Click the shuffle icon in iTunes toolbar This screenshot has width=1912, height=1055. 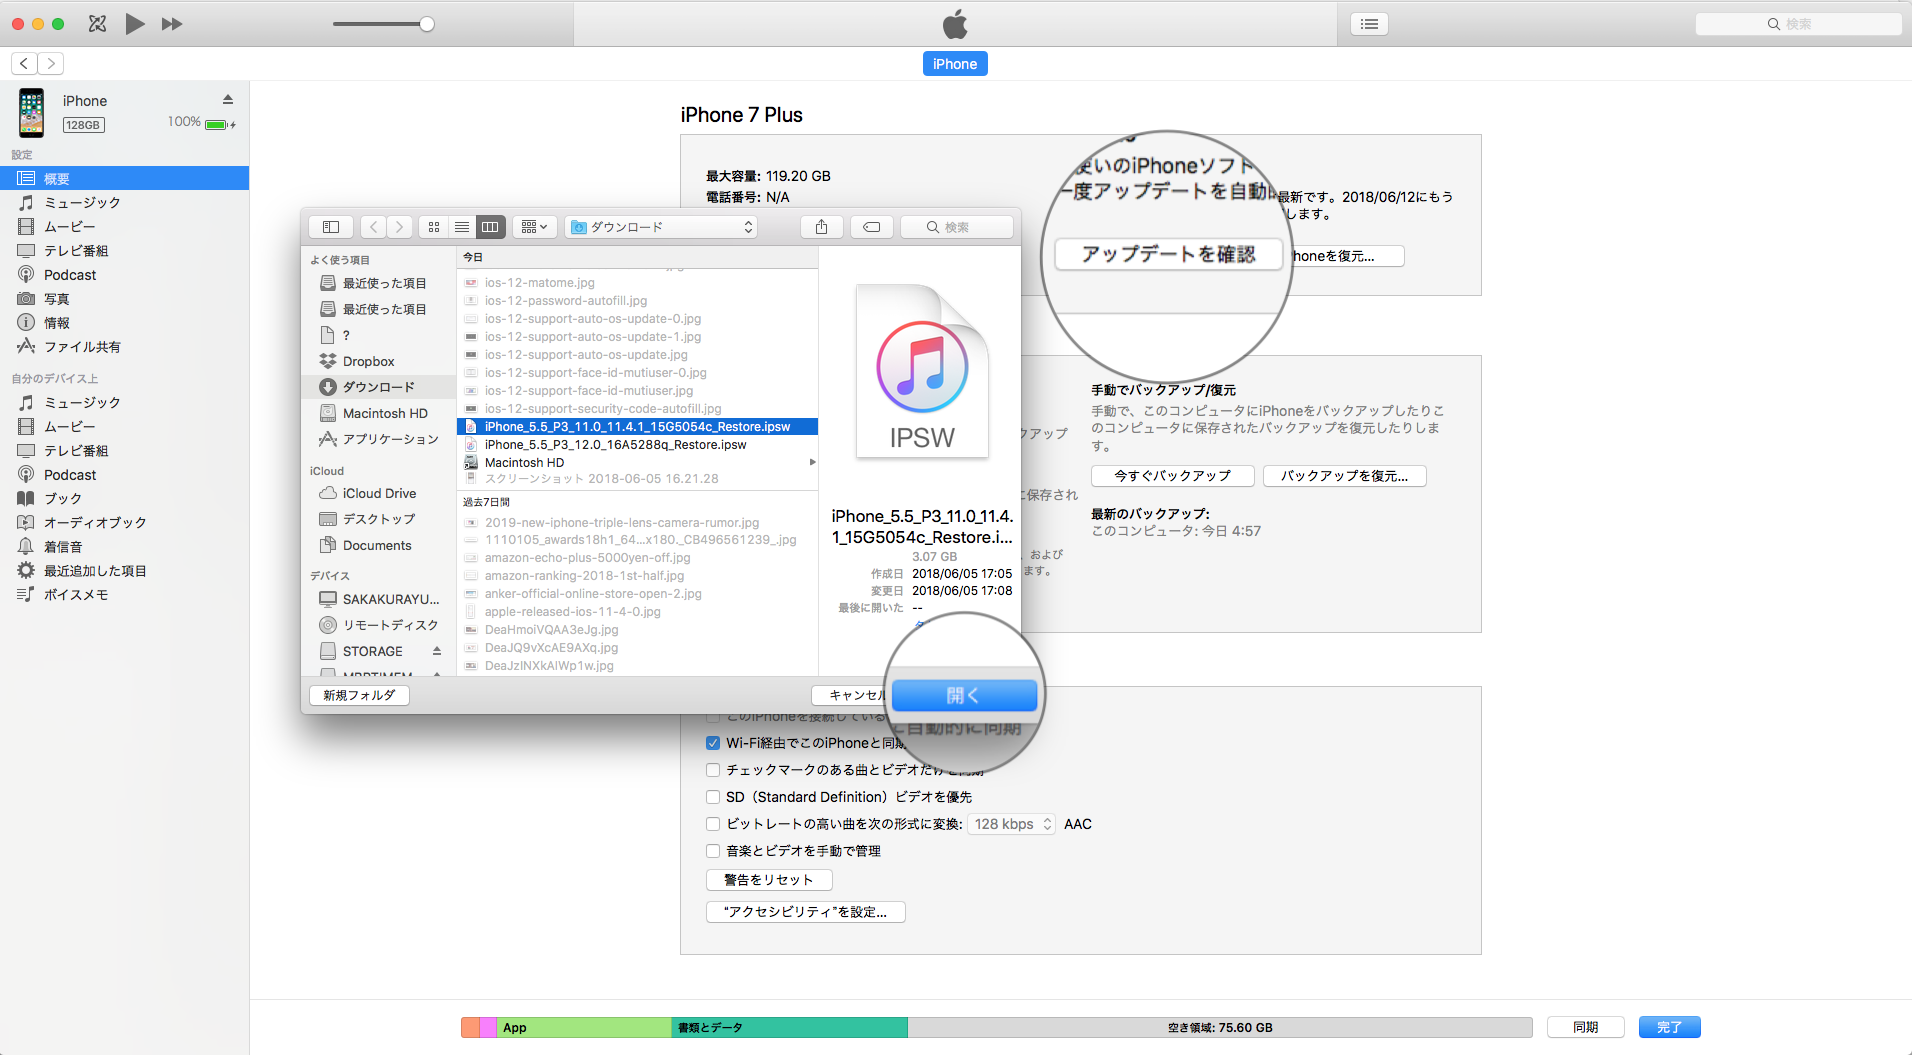97,24
